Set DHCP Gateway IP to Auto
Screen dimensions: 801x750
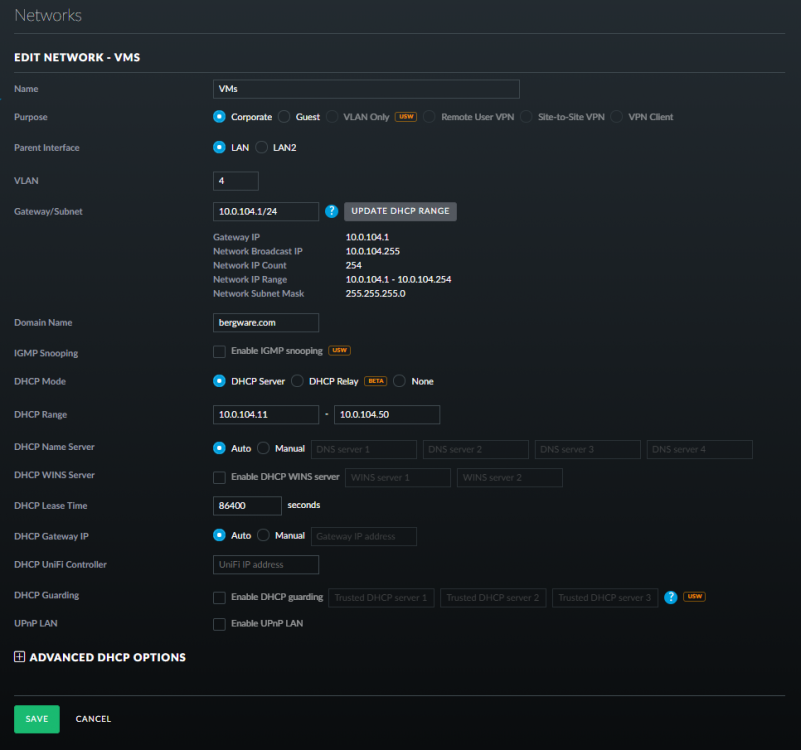[x=219, y=535]
